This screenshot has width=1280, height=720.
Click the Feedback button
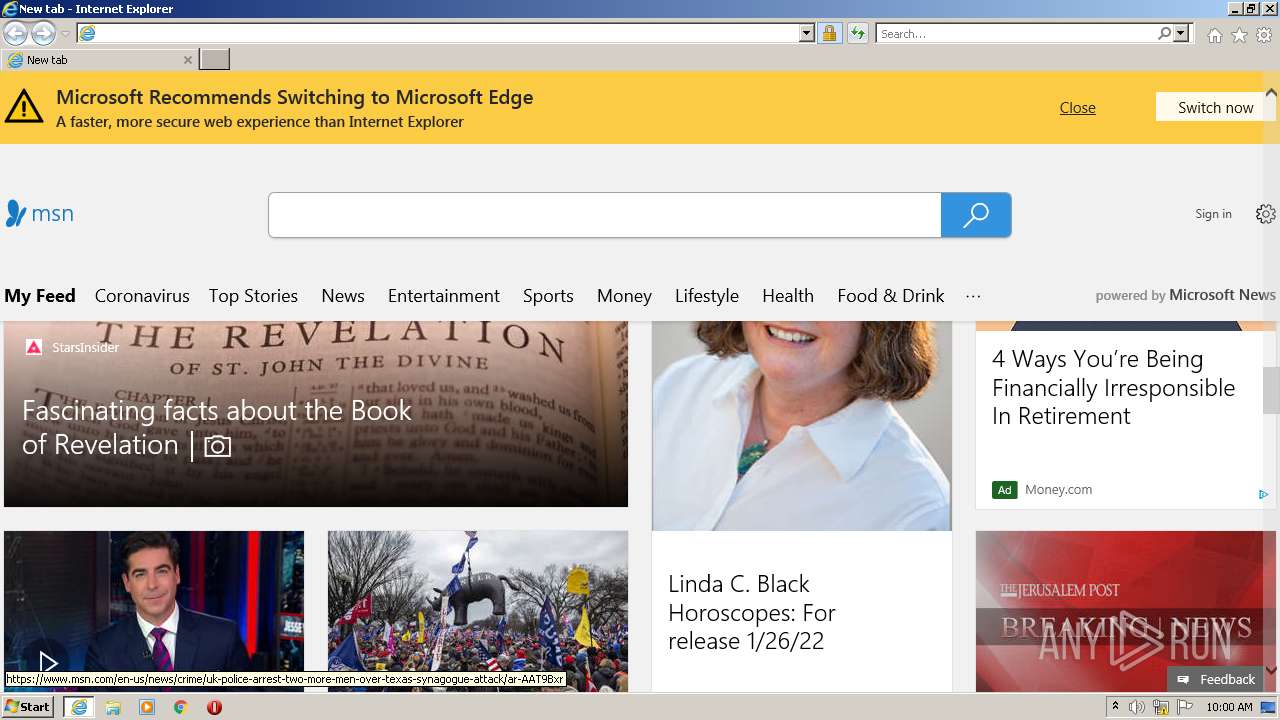(x=1217, y=679)
